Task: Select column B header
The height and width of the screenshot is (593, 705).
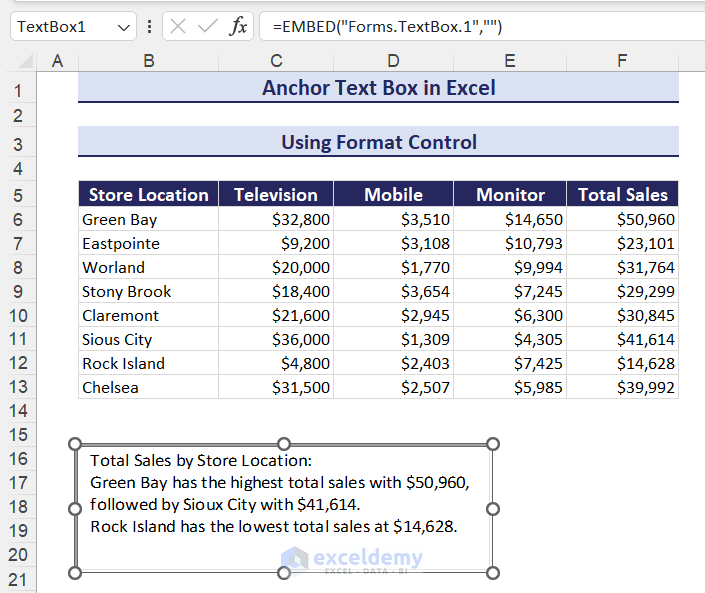Action: click(148, 61)
